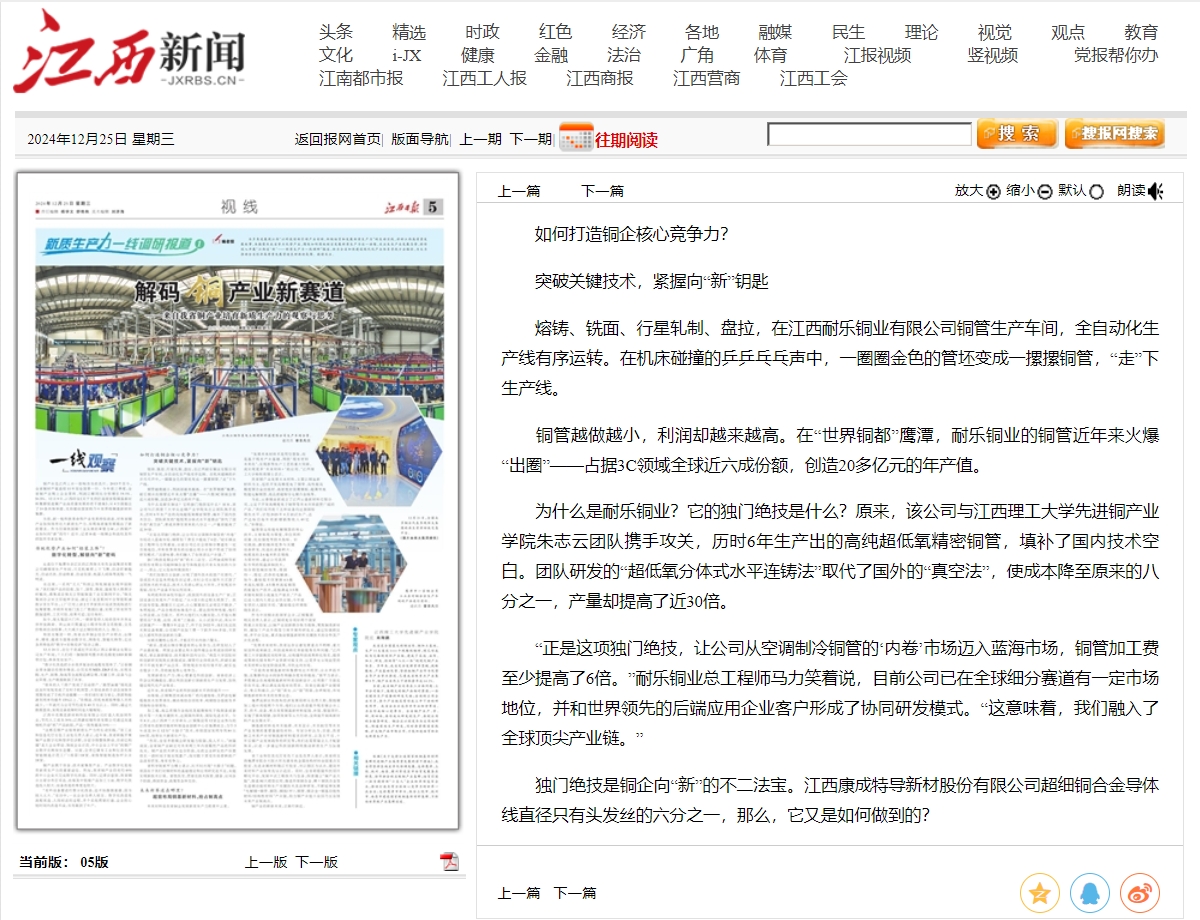Select the 缩小 shrink text radio button
1200x920 pixels.
[1045, 192]
